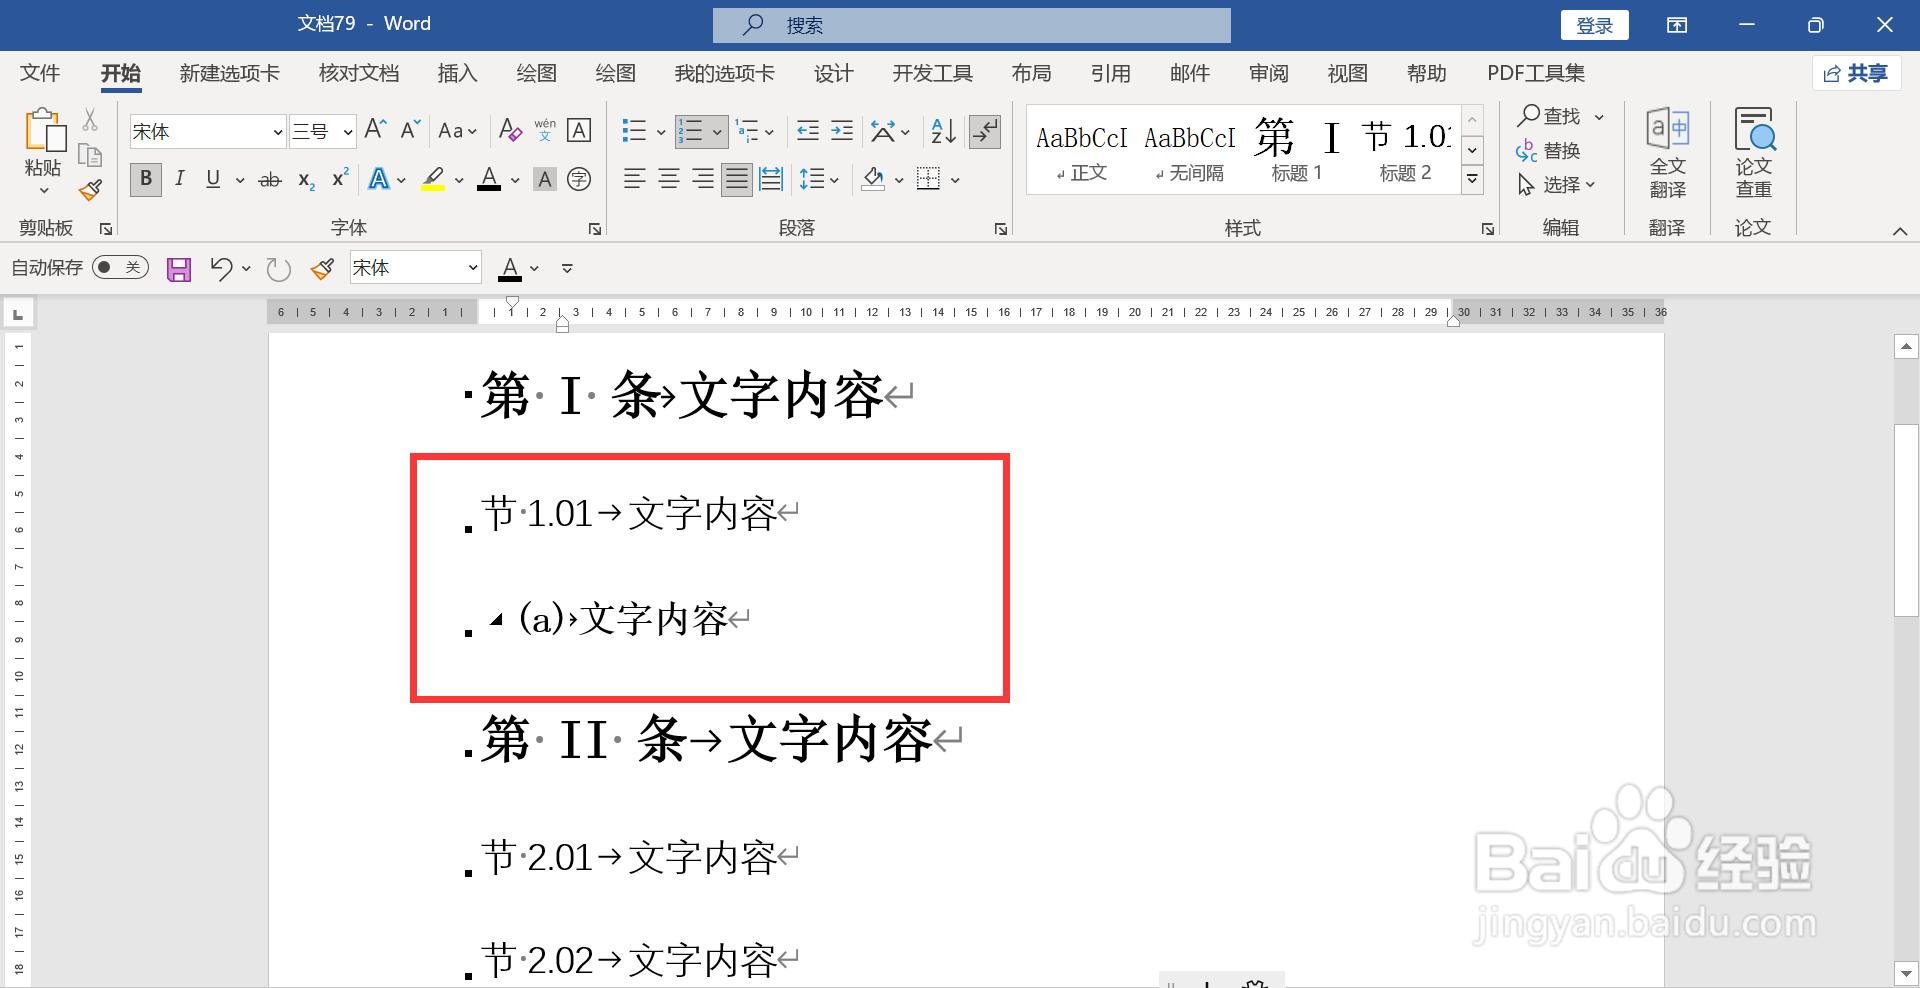Save document from quick access toolbar
Screen dimensions: 1920x988
[x=179, y=269]
